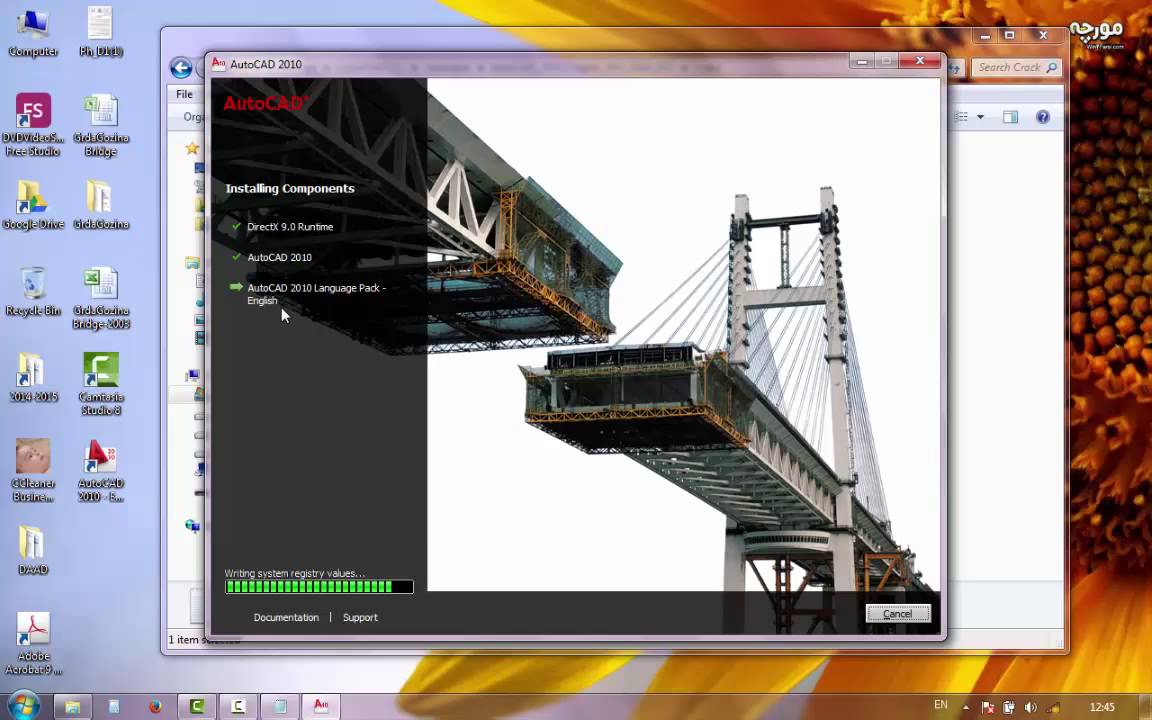Click the red AutoCAD logo in installer

click(264, 103)
